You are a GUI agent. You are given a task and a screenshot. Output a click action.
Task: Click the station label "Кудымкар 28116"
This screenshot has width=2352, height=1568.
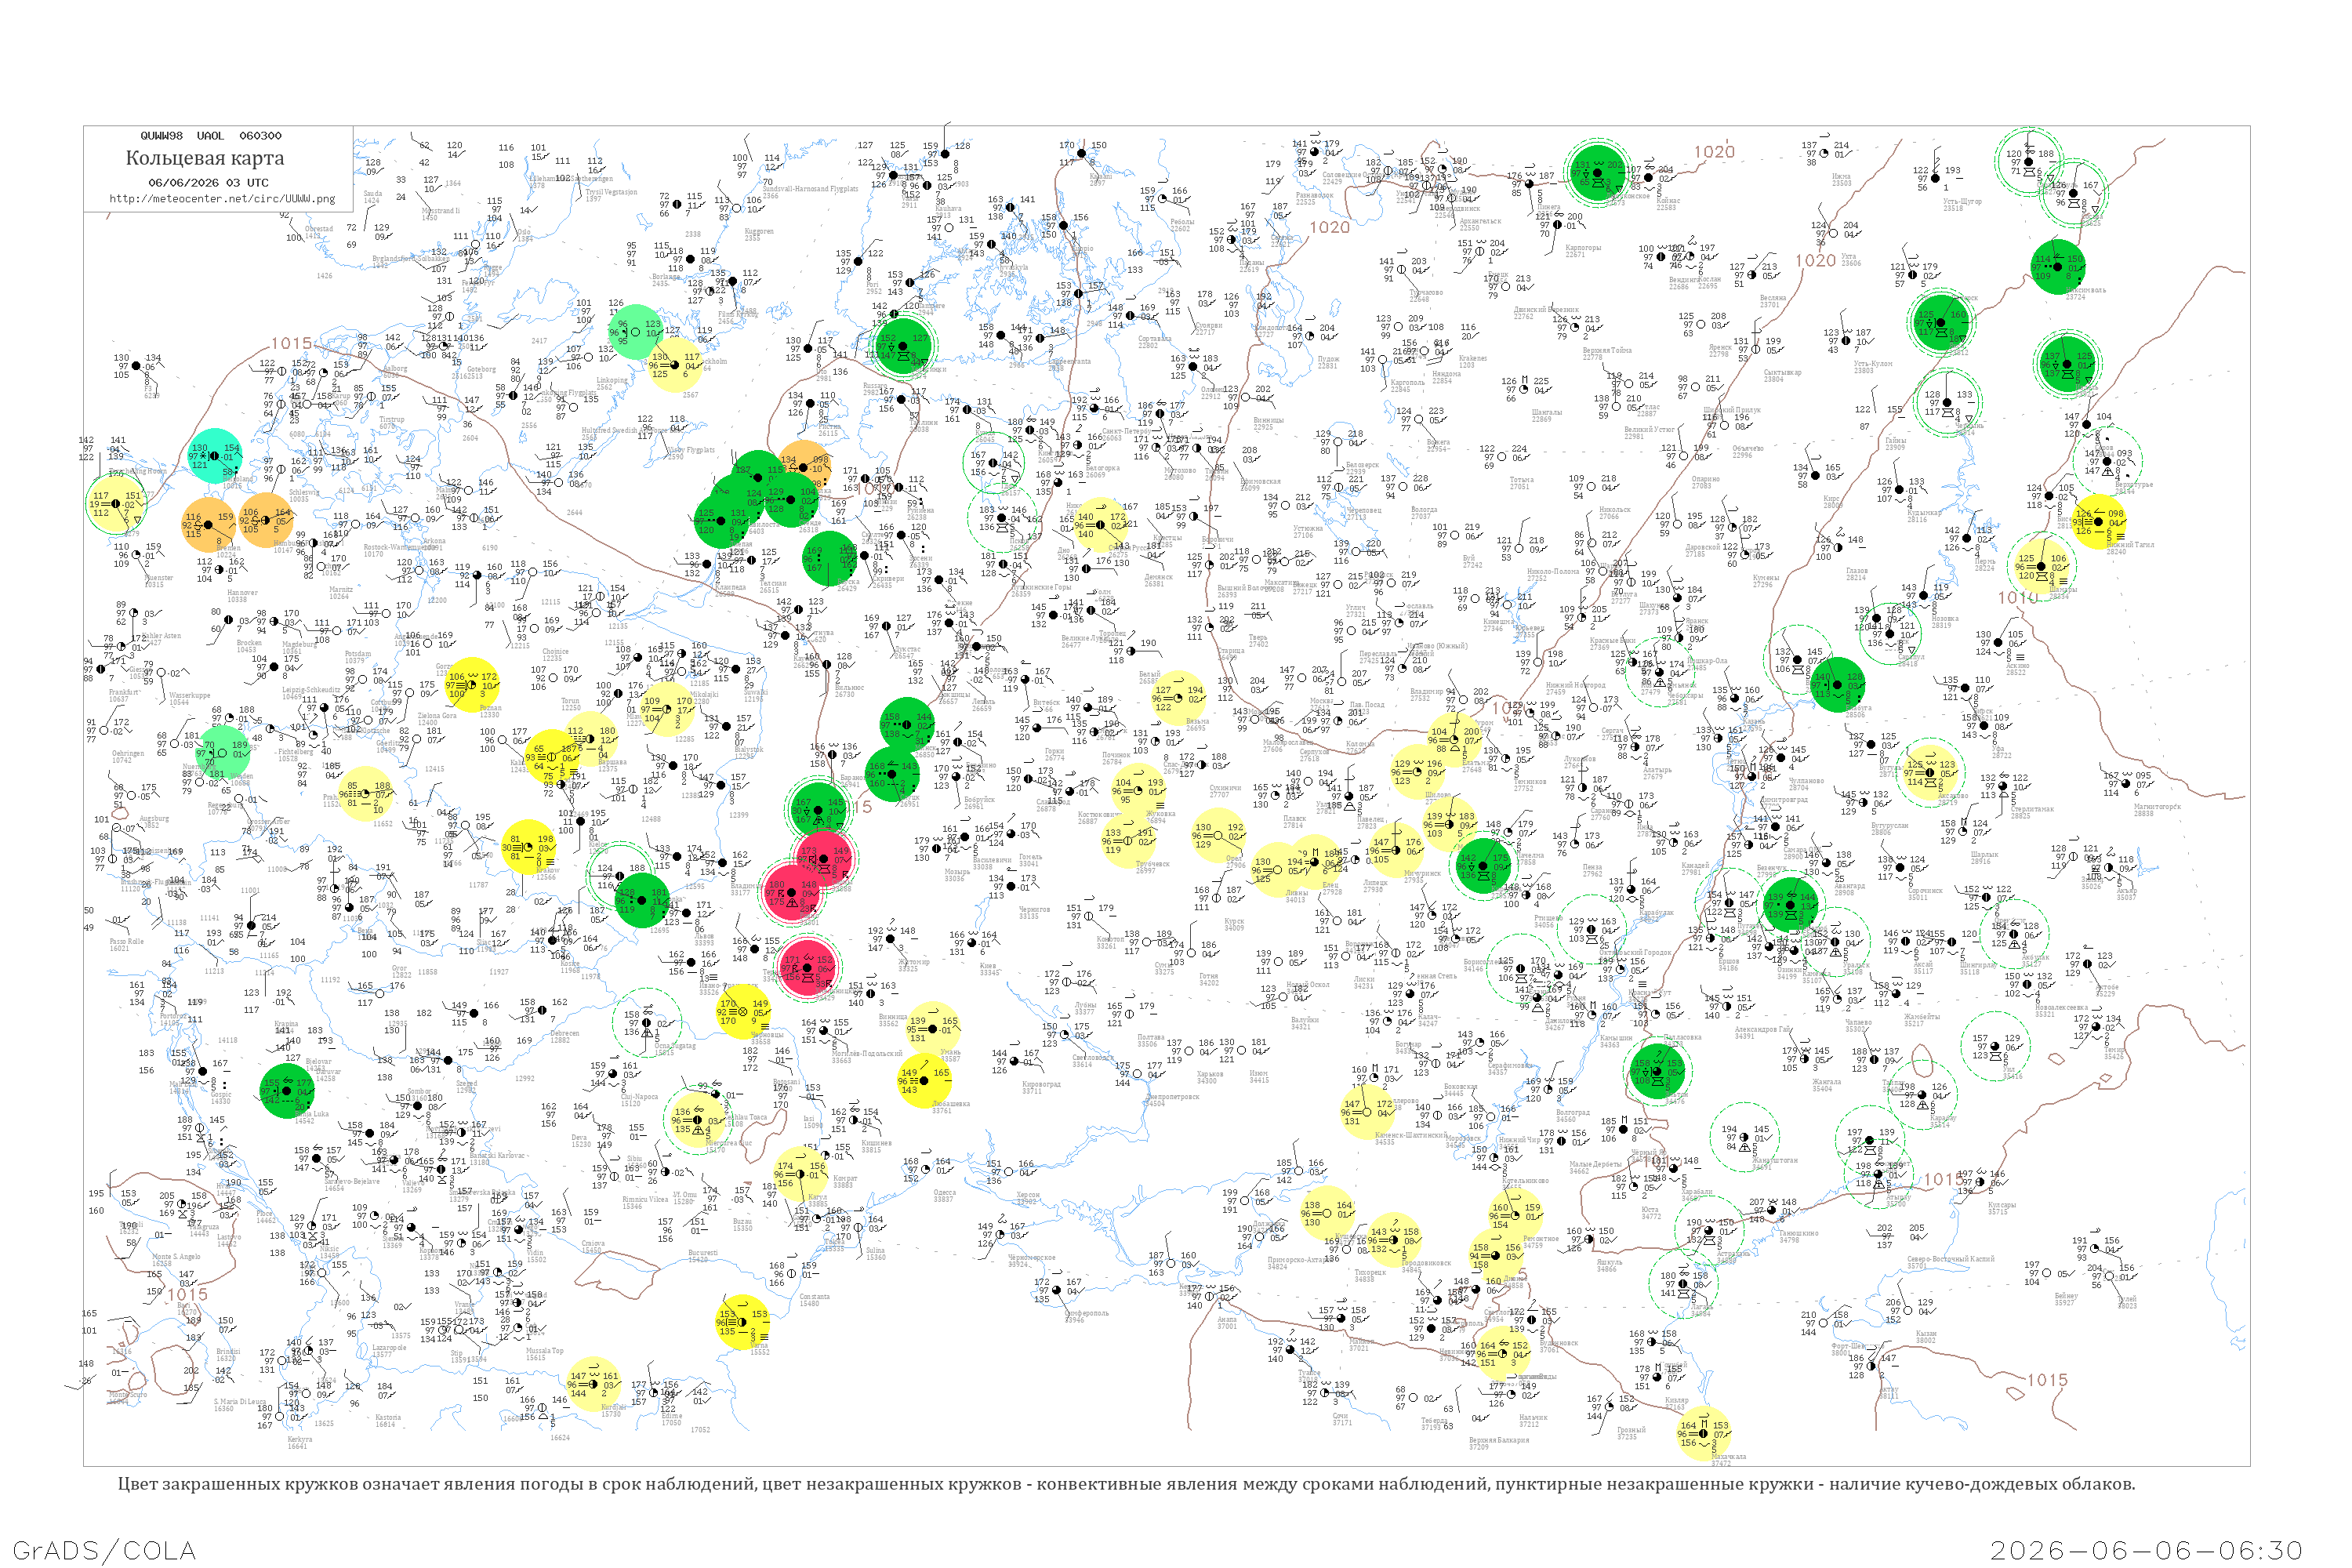click(1924, 517)
